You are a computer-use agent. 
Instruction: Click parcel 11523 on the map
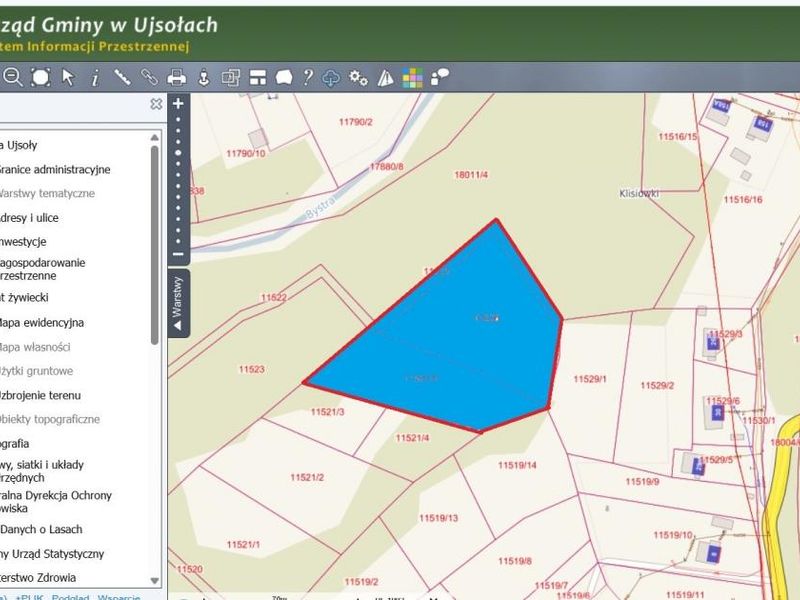coord(252,369)
